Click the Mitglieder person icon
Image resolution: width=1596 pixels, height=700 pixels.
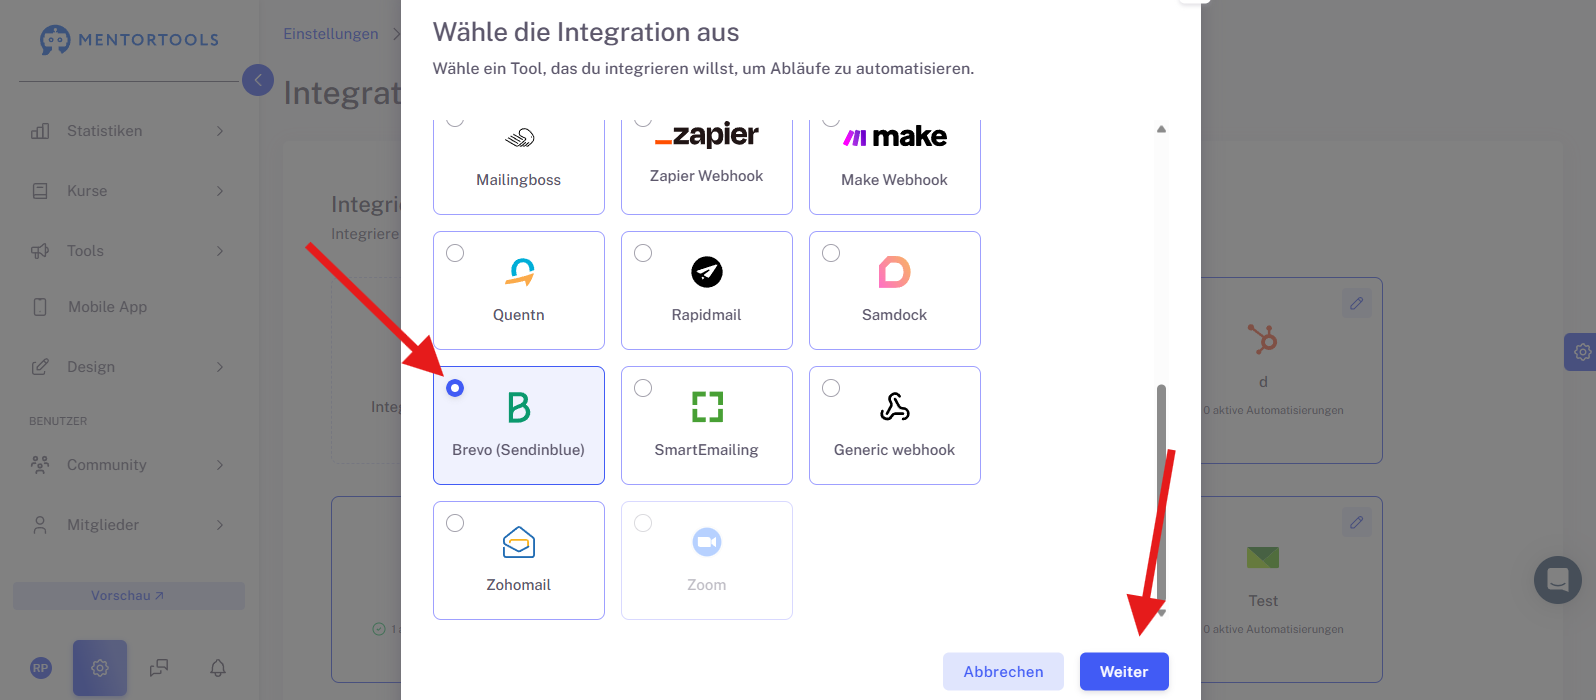point(40,525)
